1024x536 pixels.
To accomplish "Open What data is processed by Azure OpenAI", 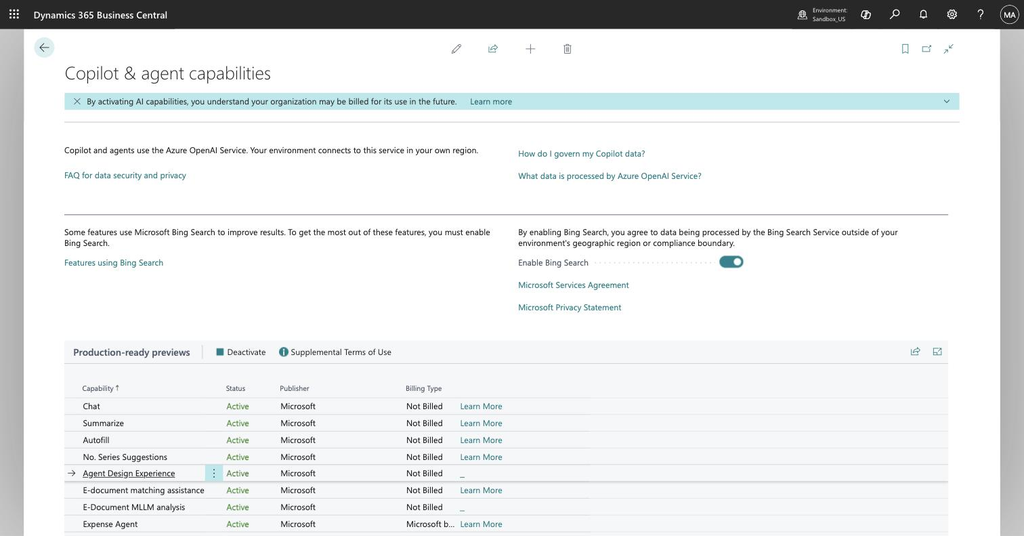I will tap(610, 176).
